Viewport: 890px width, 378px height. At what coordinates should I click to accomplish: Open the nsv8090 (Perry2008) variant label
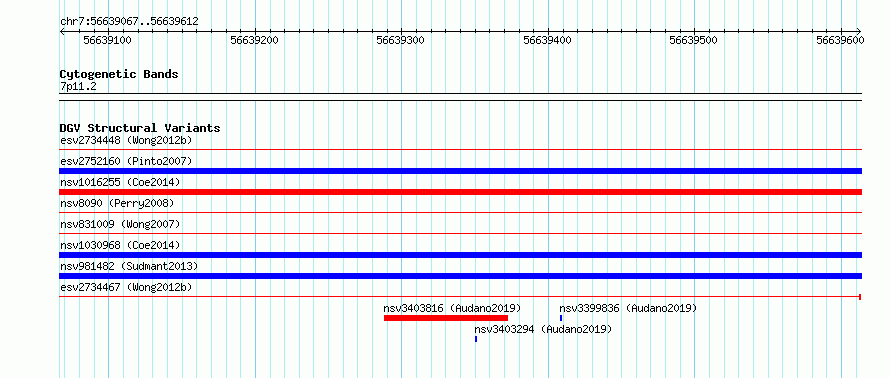click(x=117, y=203)
